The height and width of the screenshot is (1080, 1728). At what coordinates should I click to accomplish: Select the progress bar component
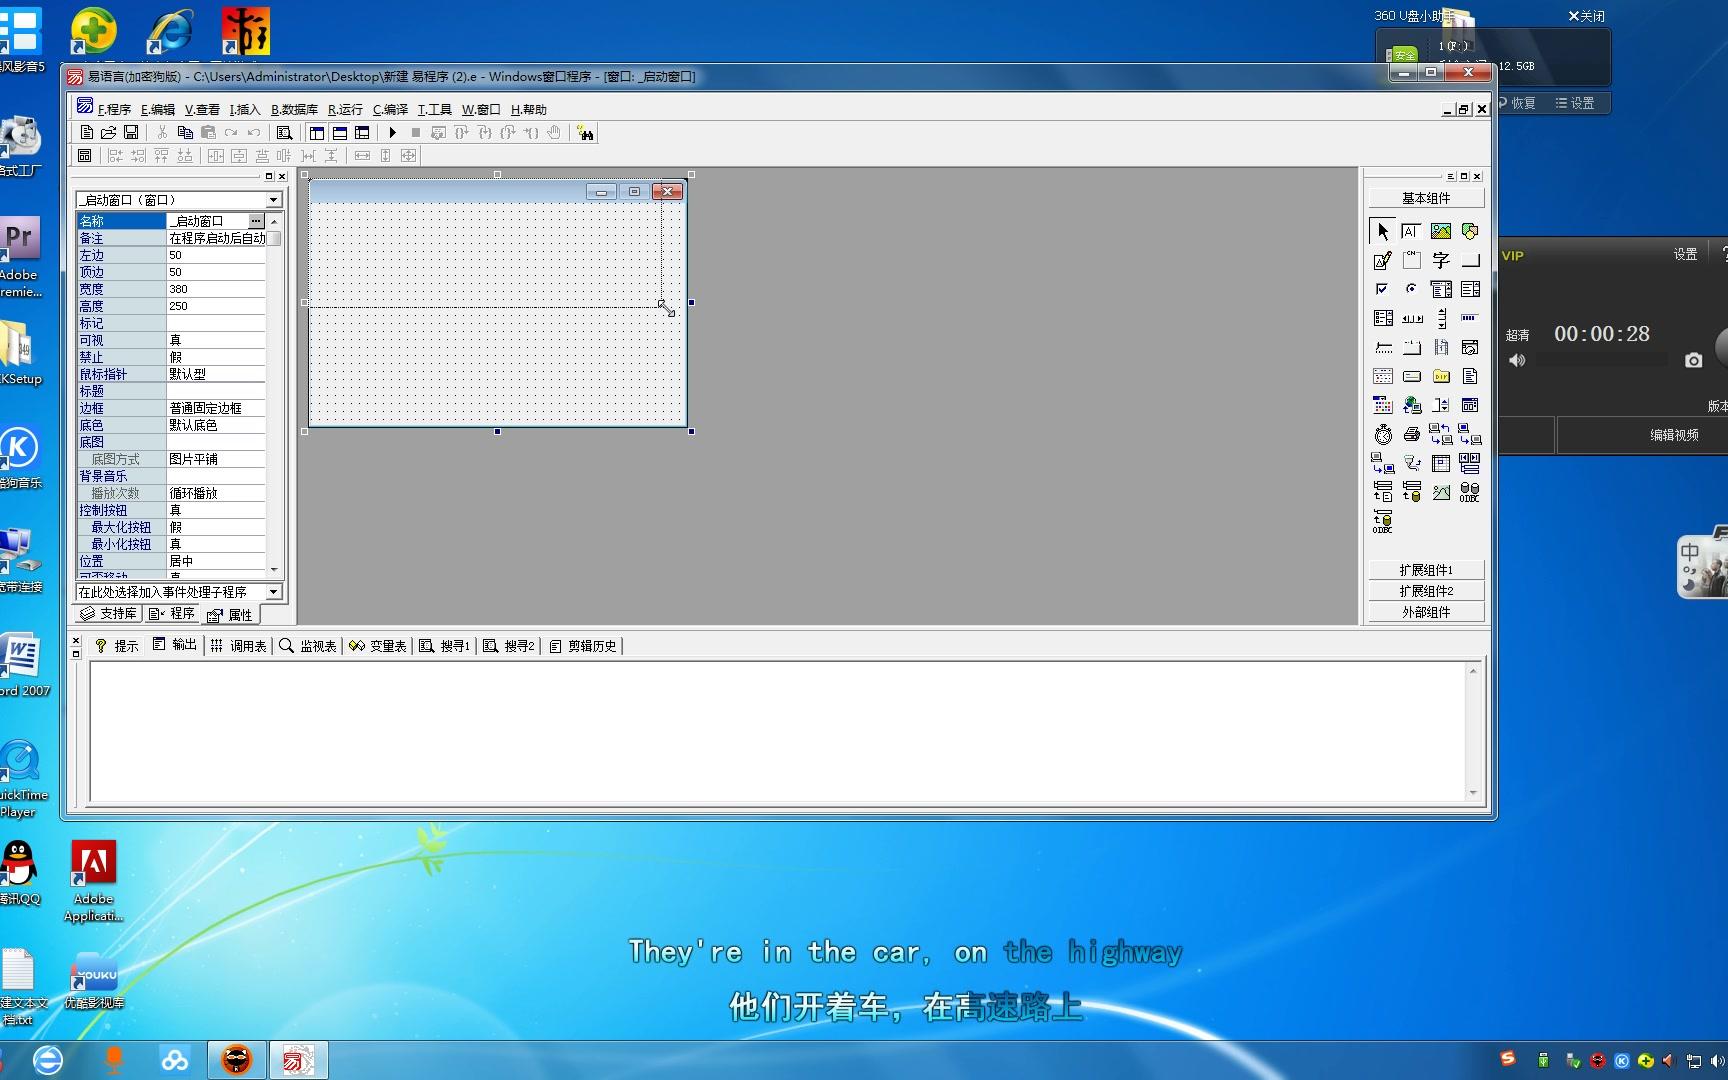point(1469,318)
